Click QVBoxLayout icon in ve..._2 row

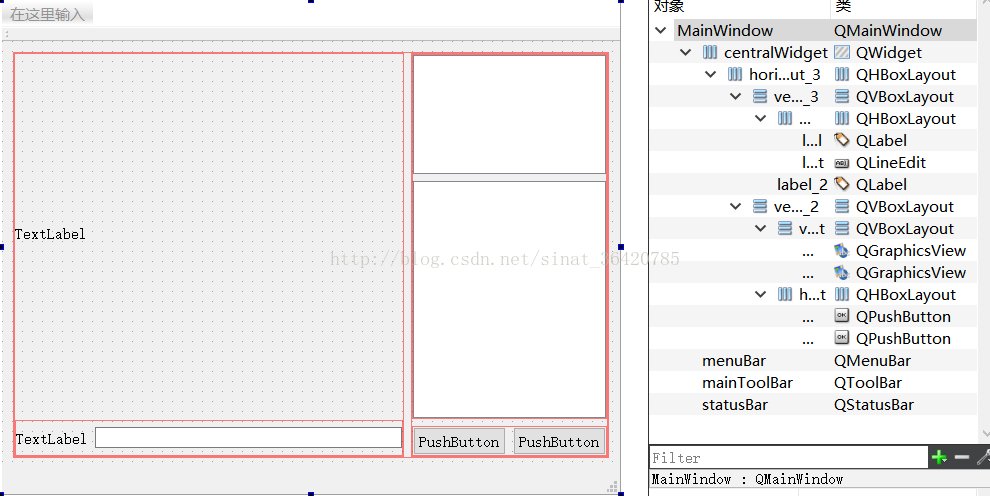(842, 206)
